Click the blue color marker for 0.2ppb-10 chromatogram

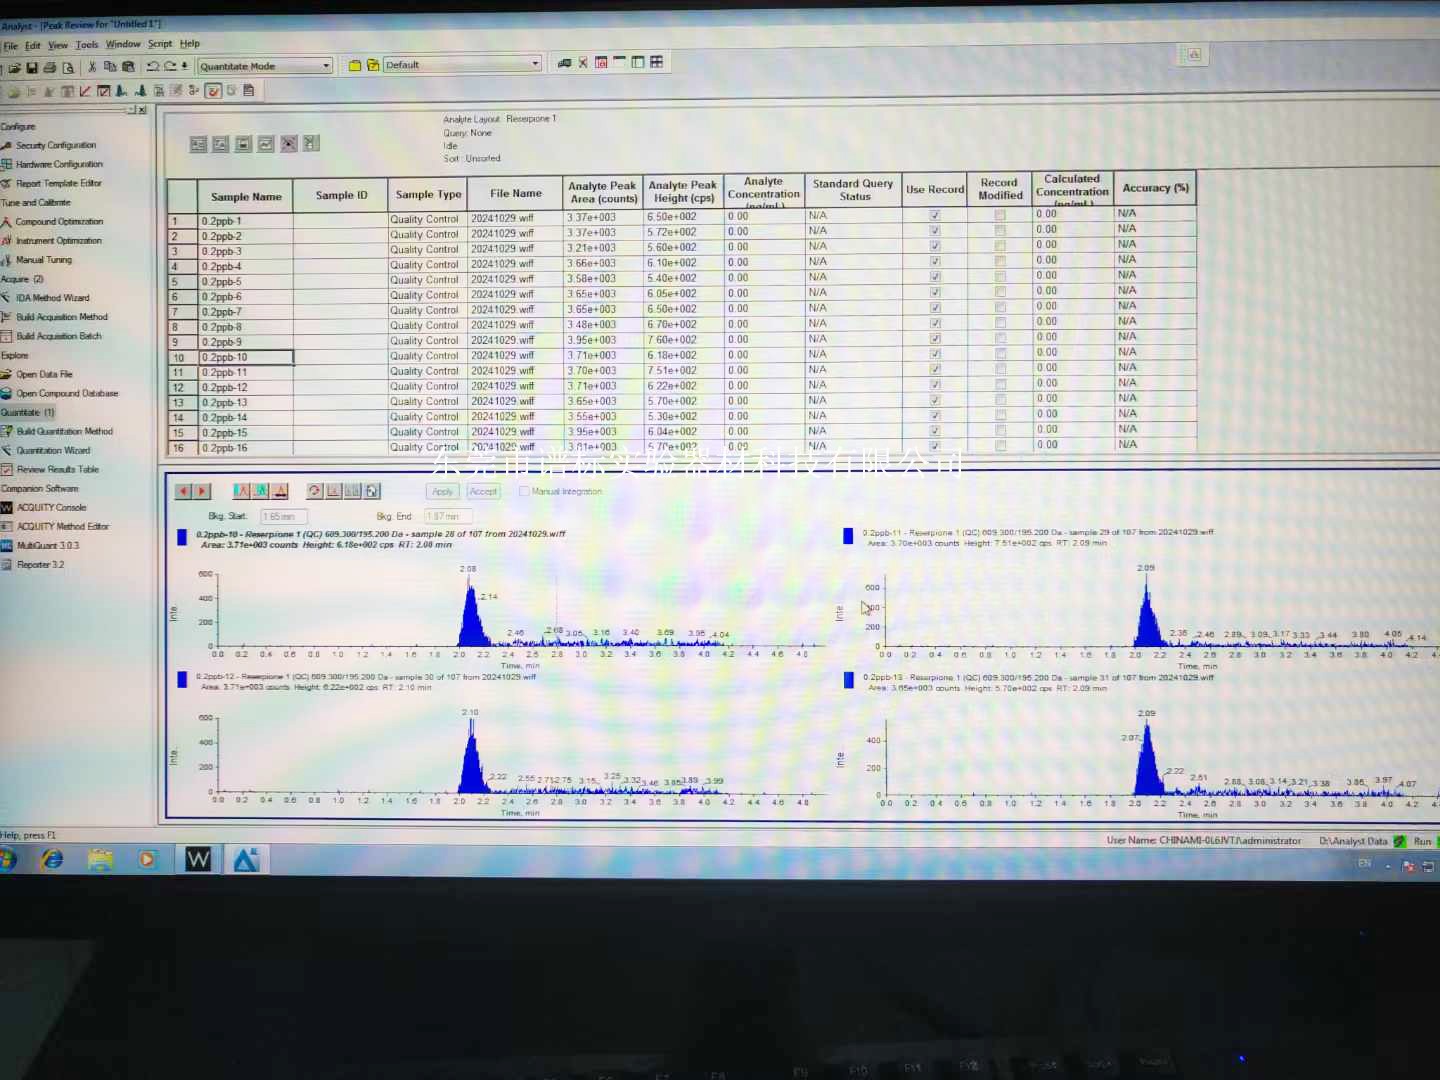tap(182, 537)
